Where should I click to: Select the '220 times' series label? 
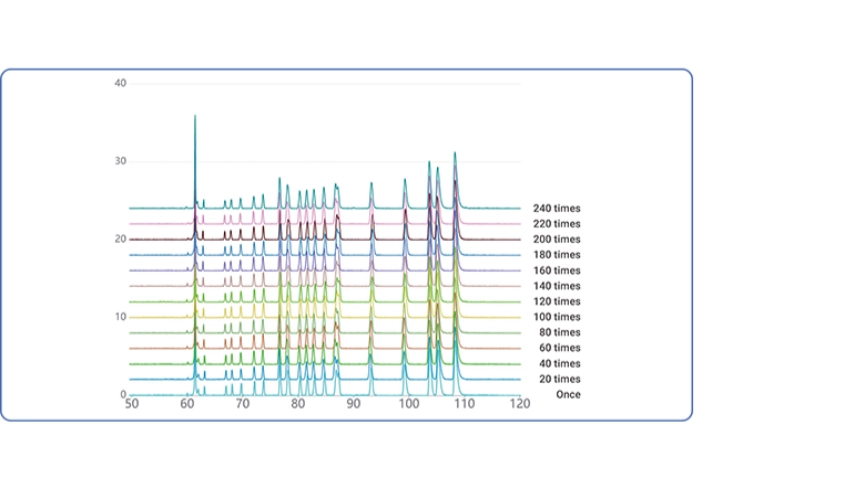tap(556, 224)
